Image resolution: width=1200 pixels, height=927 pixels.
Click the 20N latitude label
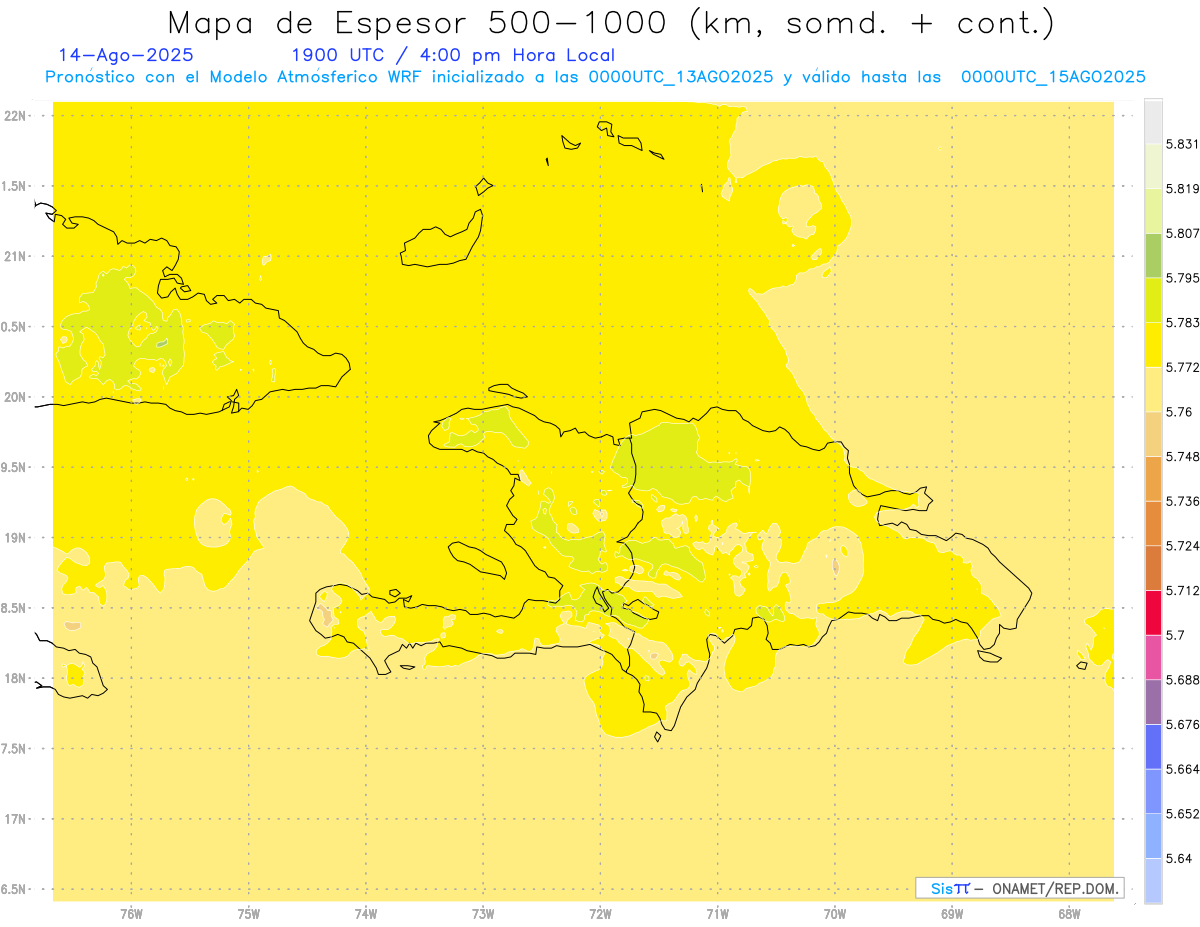point(15,397)
